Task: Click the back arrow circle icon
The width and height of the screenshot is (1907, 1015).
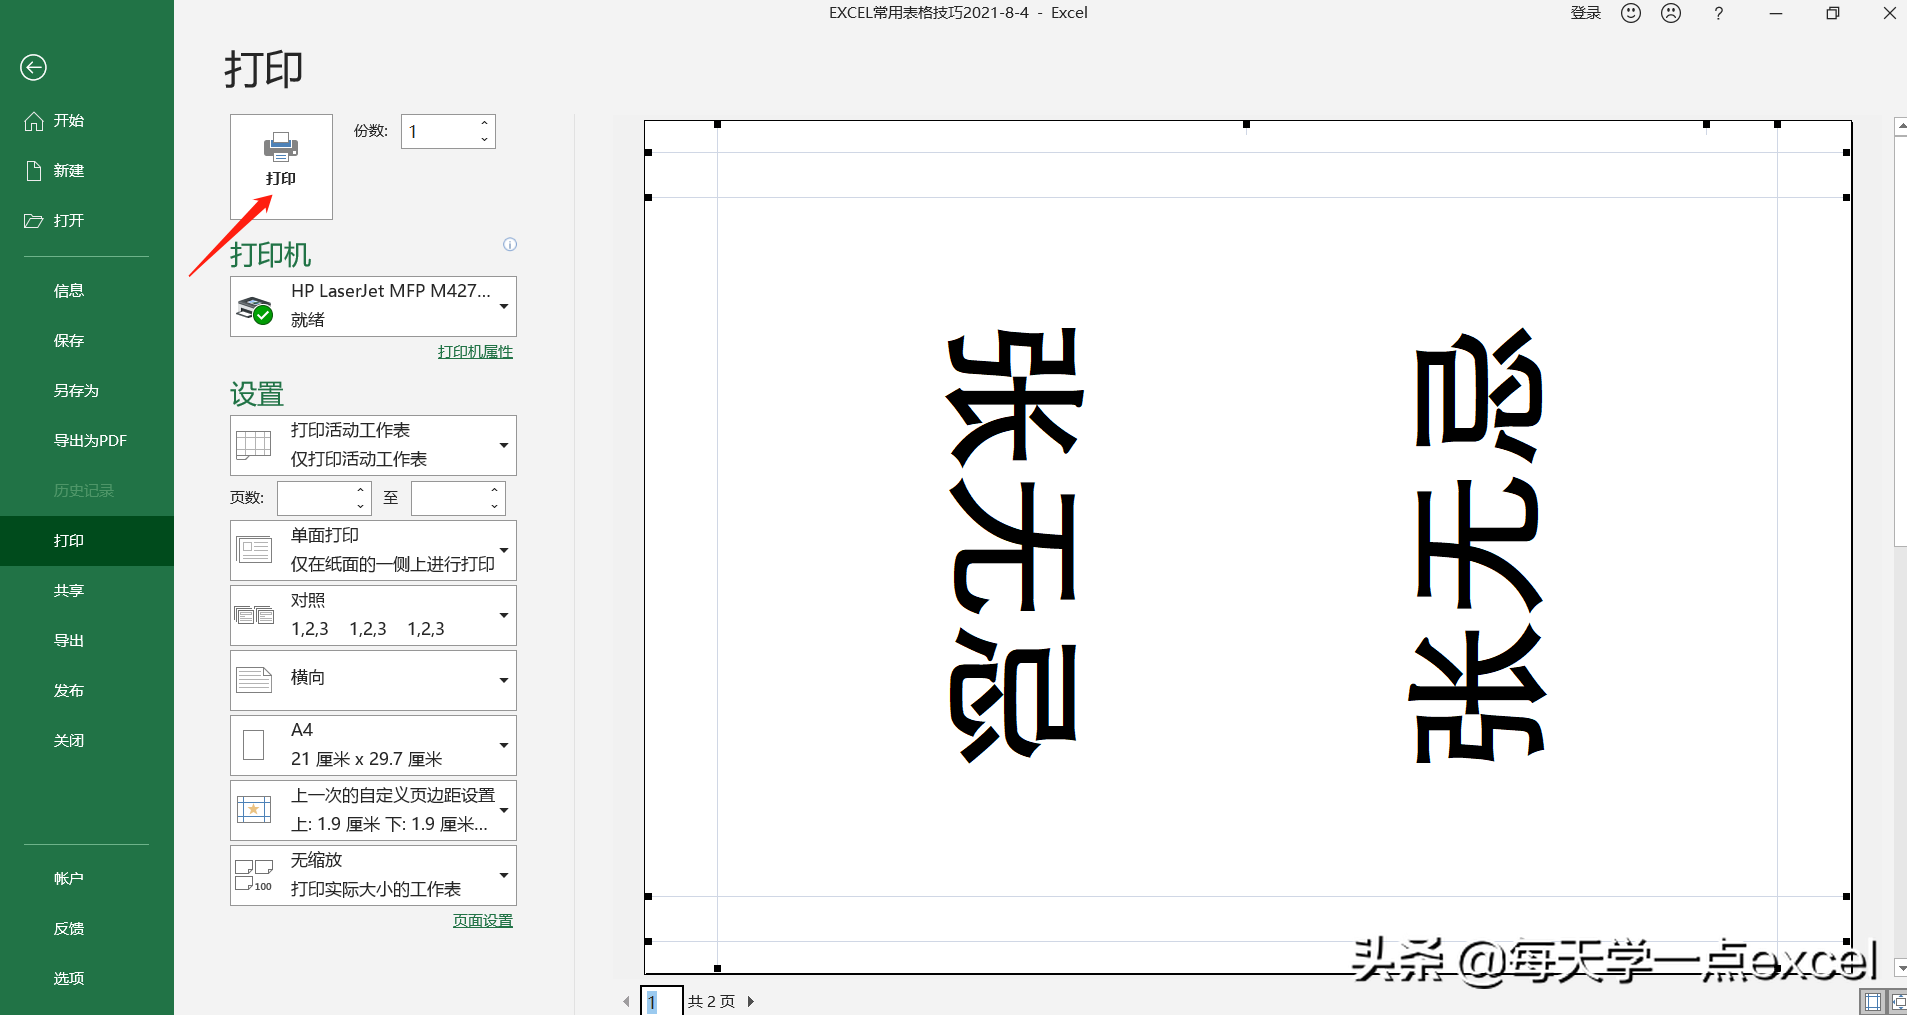Action: [33, 67]
